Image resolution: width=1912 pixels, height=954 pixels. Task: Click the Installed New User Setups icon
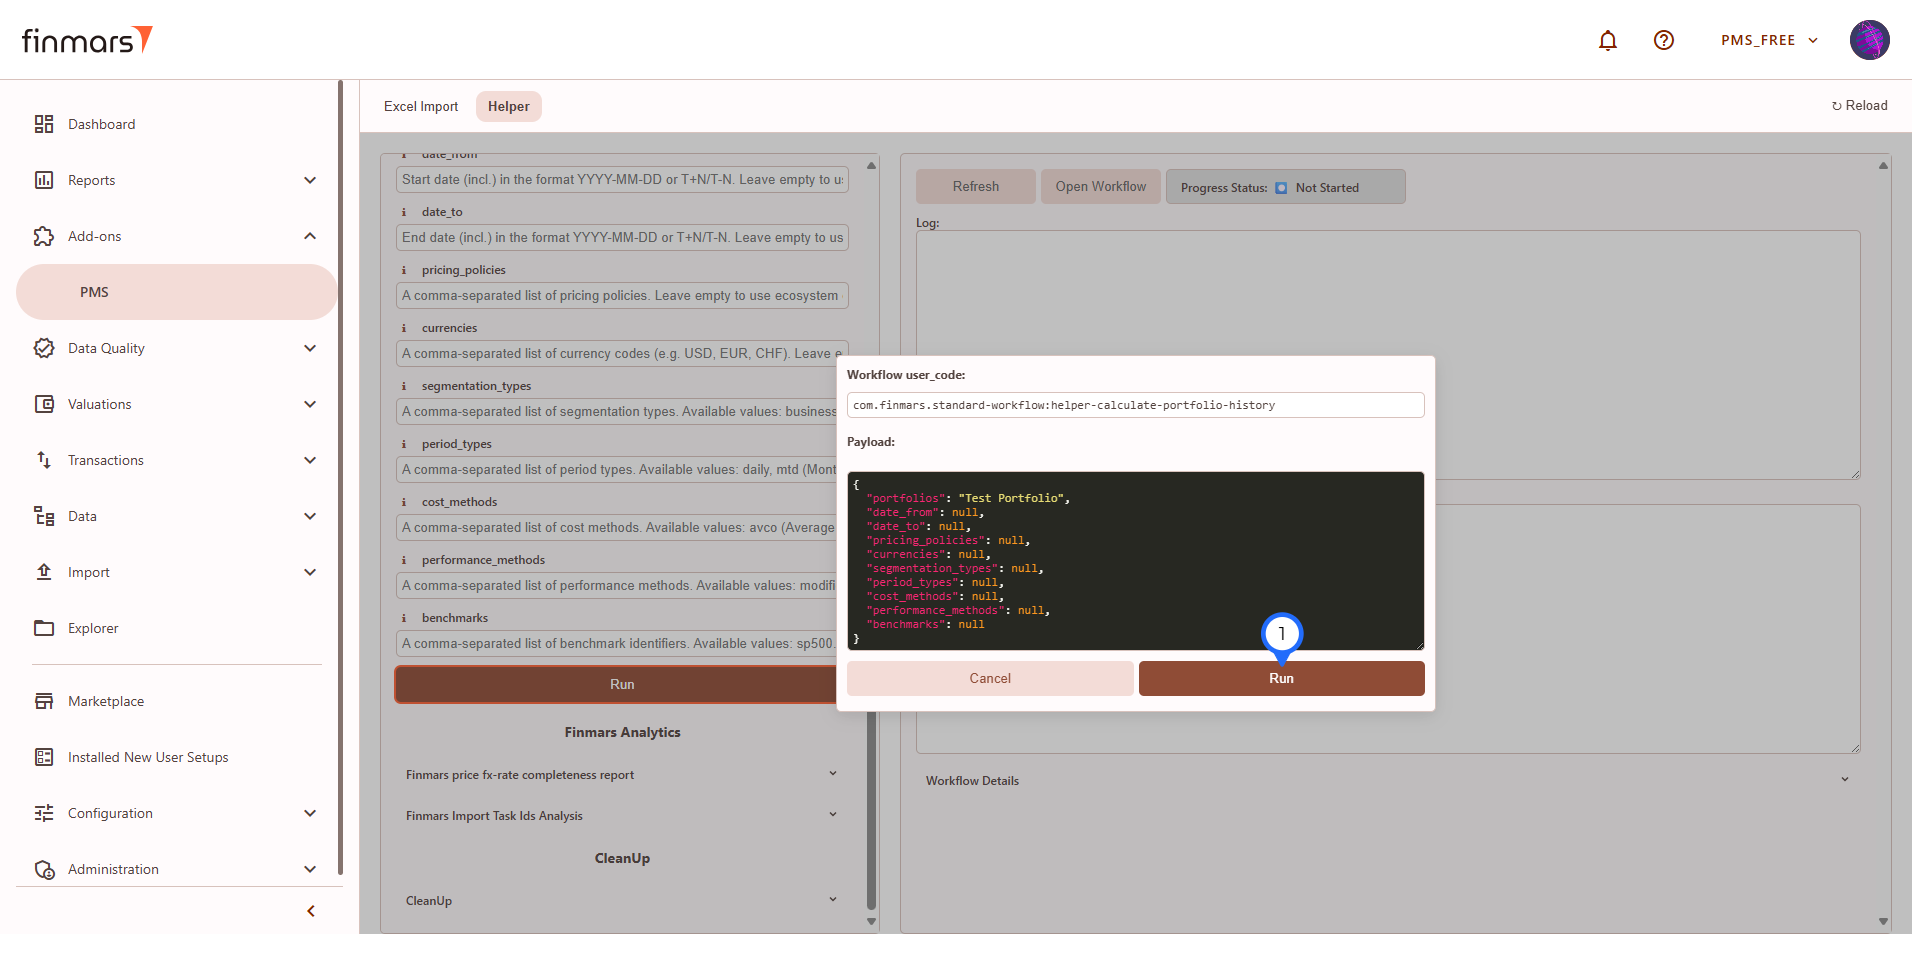[x=44, y=757]
